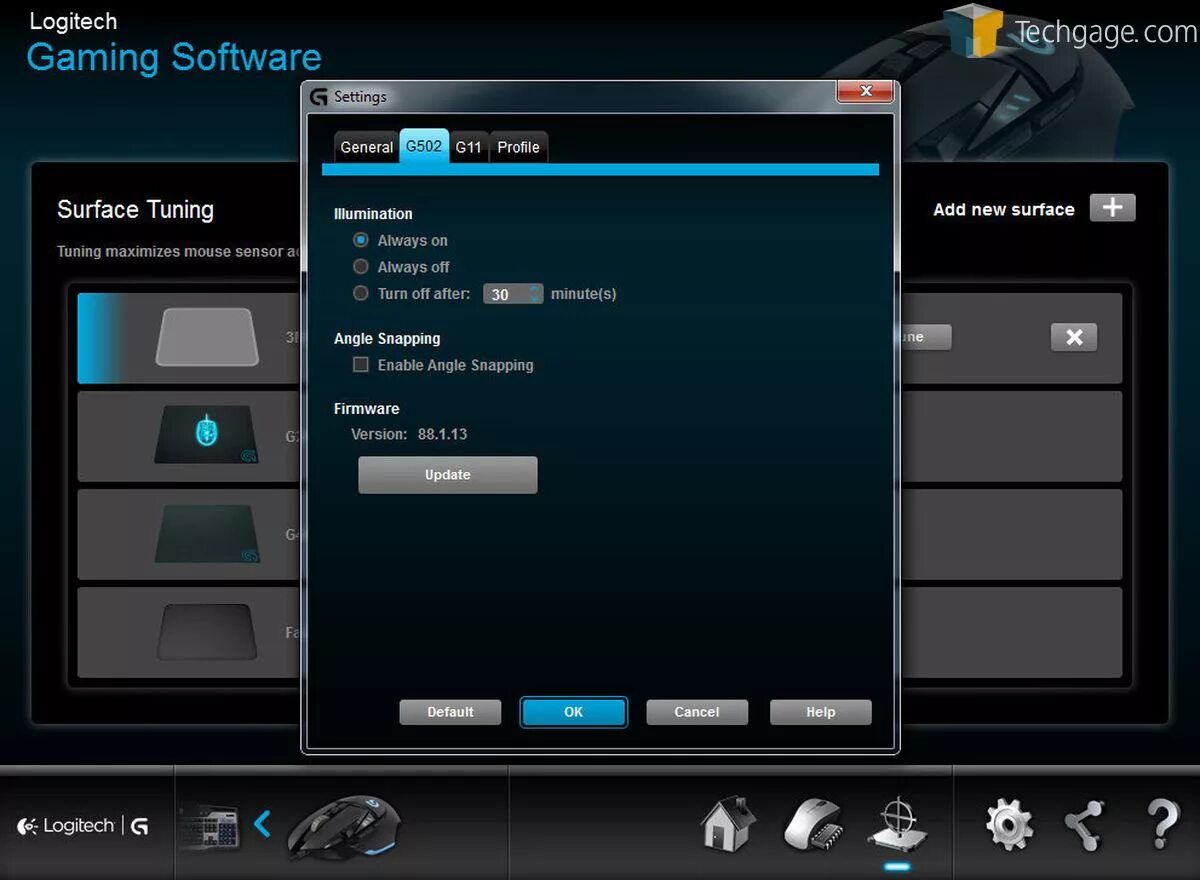Image resolution: width=1200 pixels, height=880 pixels.
Task: Delete the first surface with X button
Action: click(x=1074, y=337)
